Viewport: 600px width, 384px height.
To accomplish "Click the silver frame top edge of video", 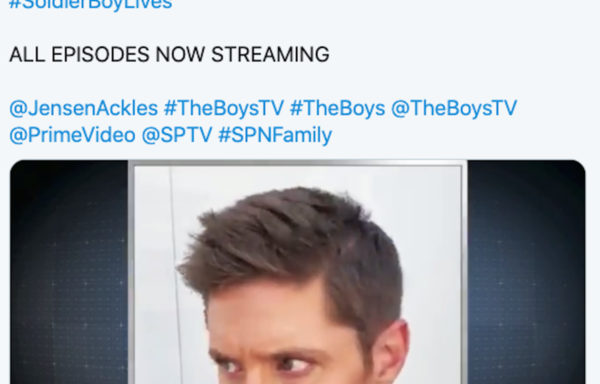I will click(x=297, y=163).
